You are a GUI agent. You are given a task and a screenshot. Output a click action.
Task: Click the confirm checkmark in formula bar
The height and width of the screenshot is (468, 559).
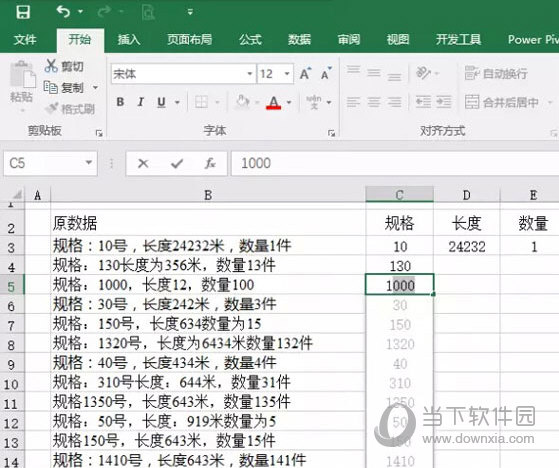tap(177, 164)
